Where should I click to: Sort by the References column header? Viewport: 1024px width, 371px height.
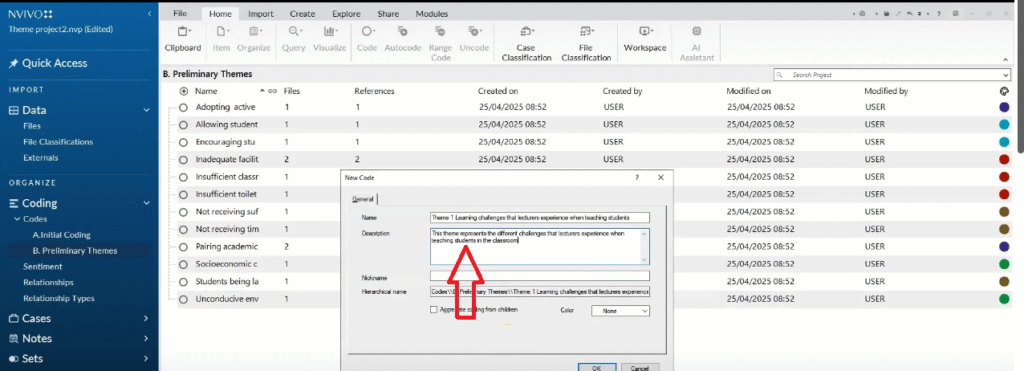coord(375,91)
